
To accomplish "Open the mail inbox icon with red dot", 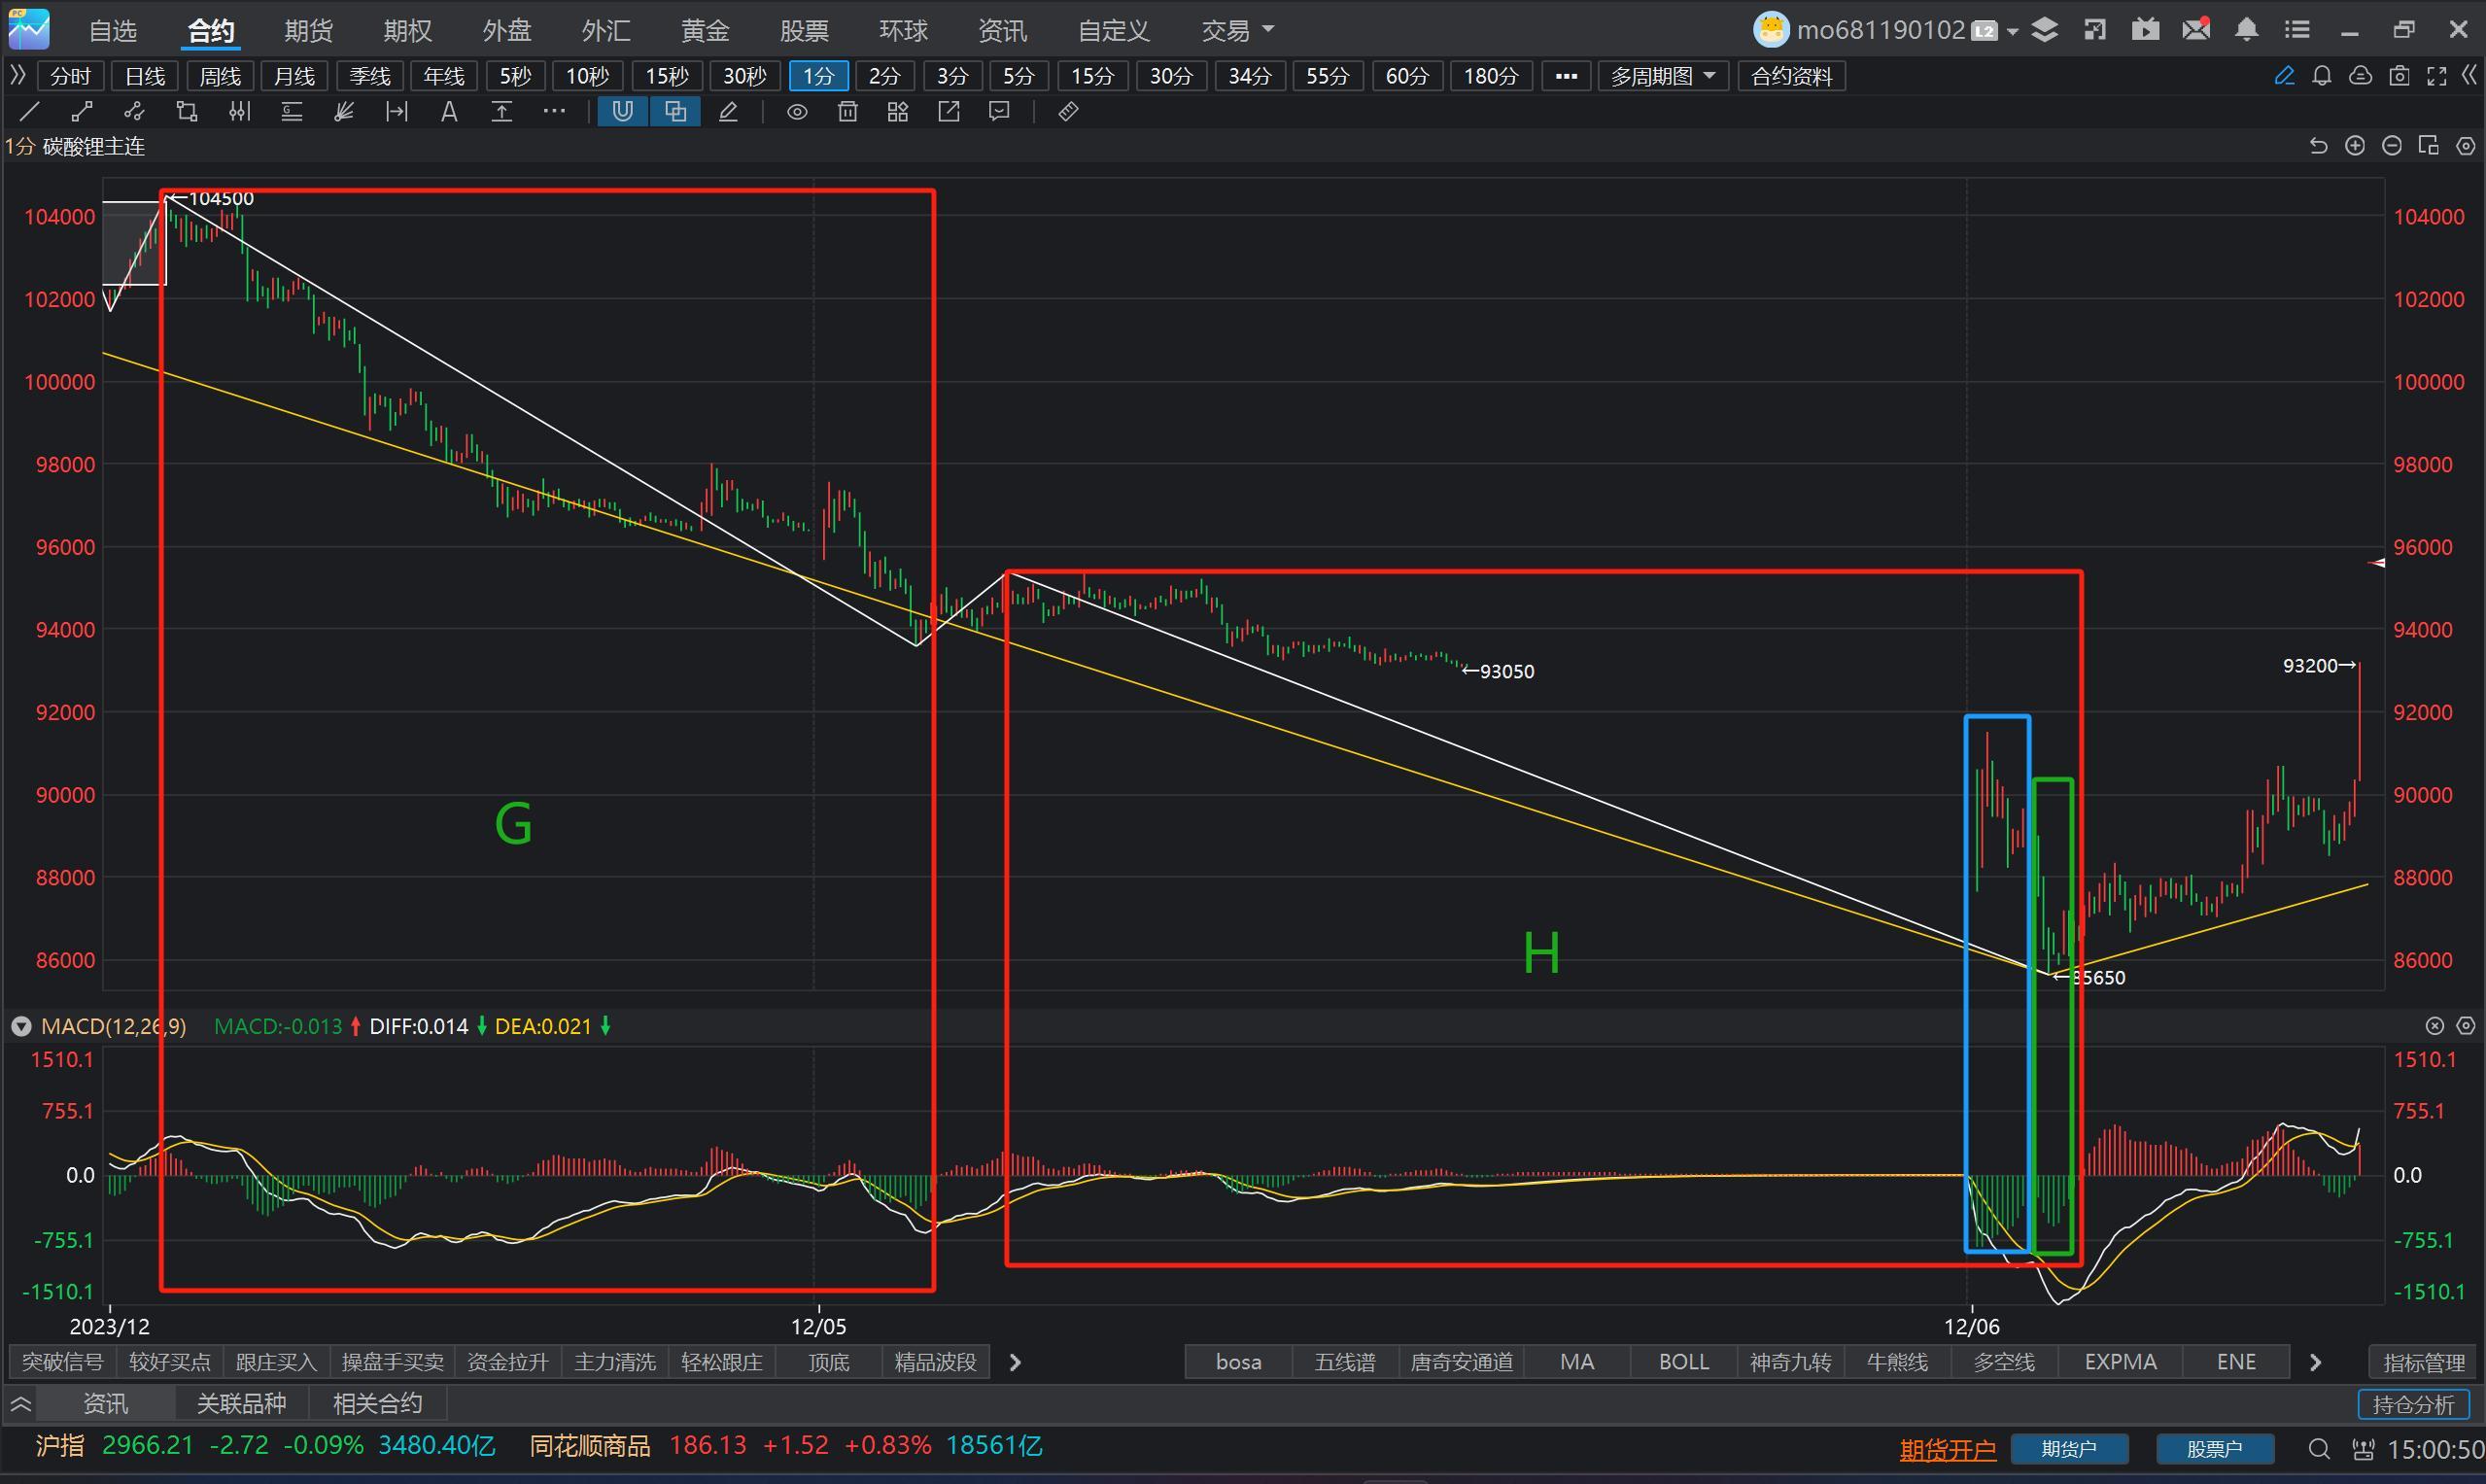I will point(2196,30).
